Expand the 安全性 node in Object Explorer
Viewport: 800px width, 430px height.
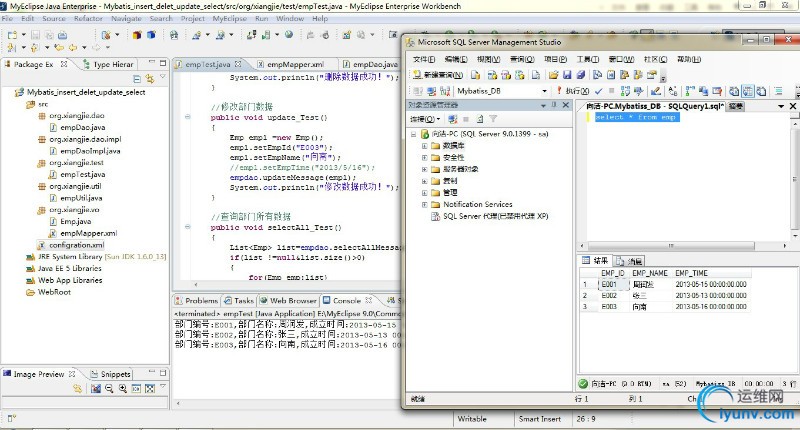coord(424,158)
